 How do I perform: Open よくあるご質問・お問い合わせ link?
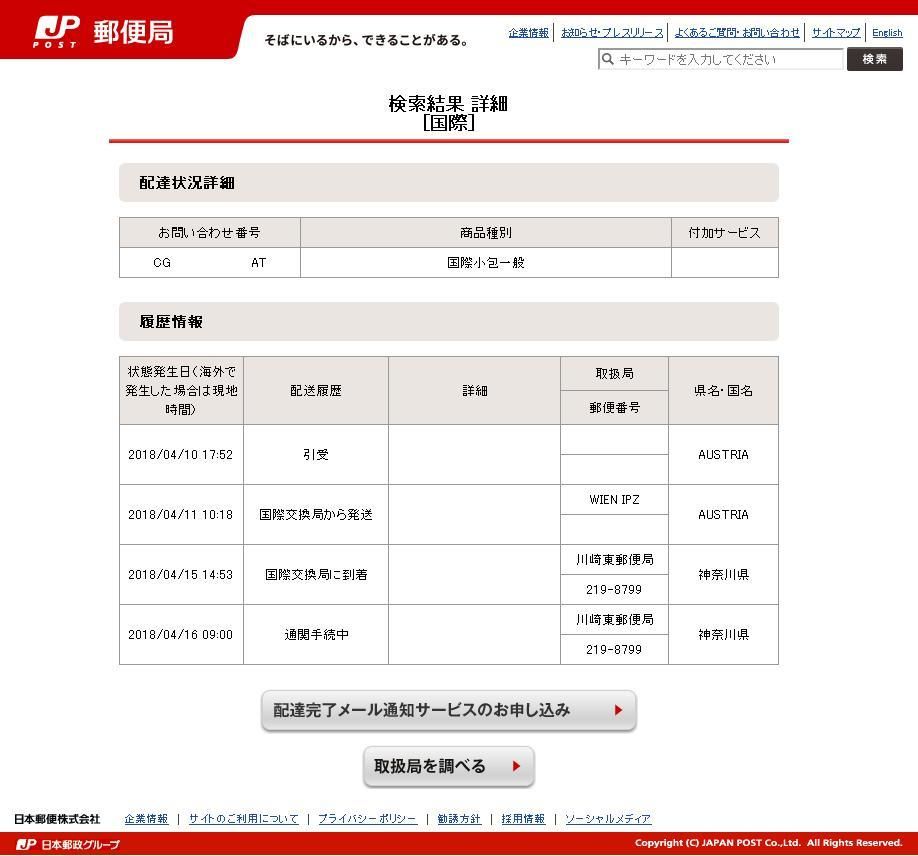coord(737,33)
